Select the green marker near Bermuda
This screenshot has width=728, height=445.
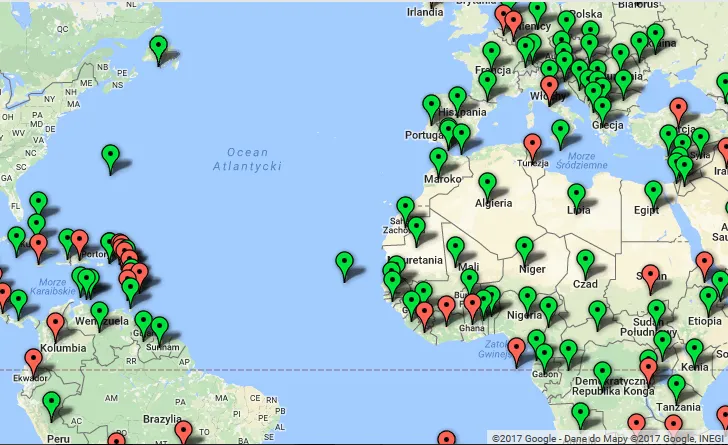coord(110,158)
